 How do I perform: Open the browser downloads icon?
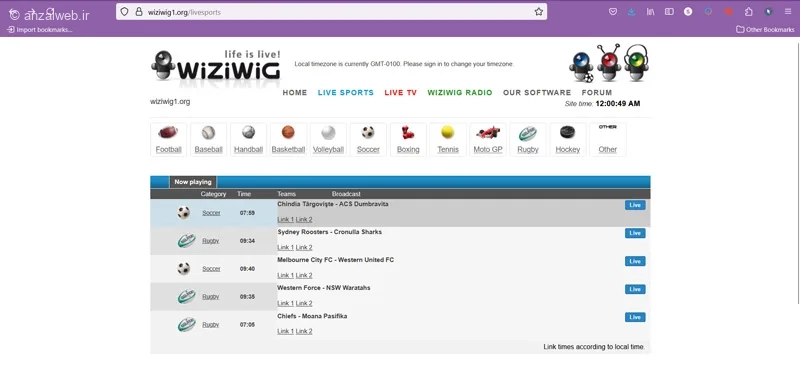632,12
